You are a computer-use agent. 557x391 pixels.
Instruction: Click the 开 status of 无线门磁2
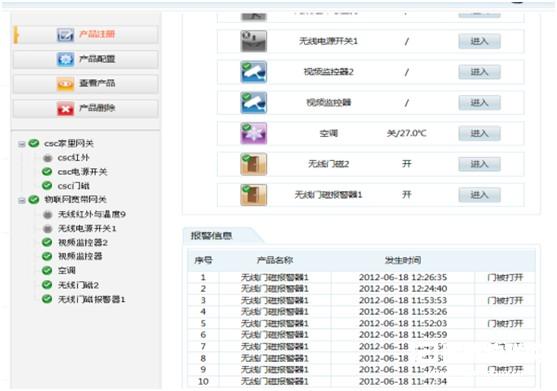click(x=407, y=164)
